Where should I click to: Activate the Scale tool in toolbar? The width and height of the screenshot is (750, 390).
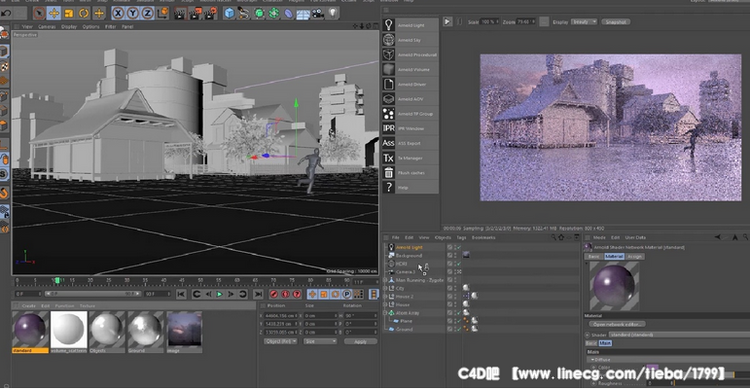[68, 13]
